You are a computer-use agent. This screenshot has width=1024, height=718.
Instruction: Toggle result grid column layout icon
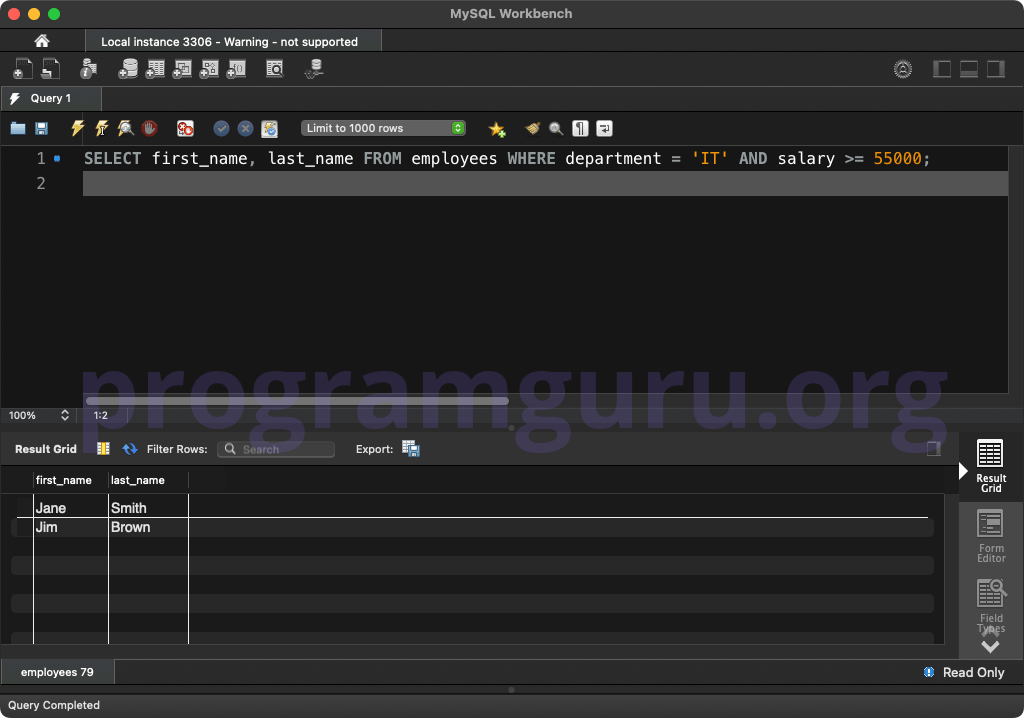pyautogui.click(x=103, y=448)
